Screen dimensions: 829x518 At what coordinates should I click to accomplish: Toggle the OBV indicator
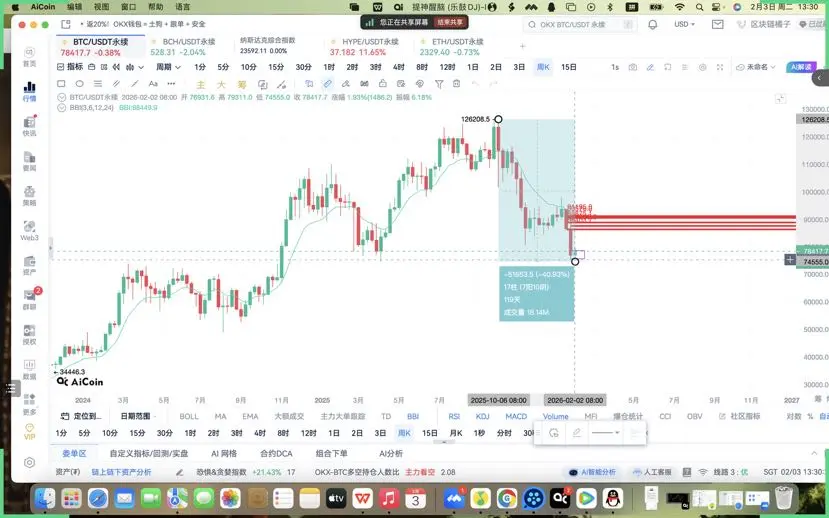point(695,417)
